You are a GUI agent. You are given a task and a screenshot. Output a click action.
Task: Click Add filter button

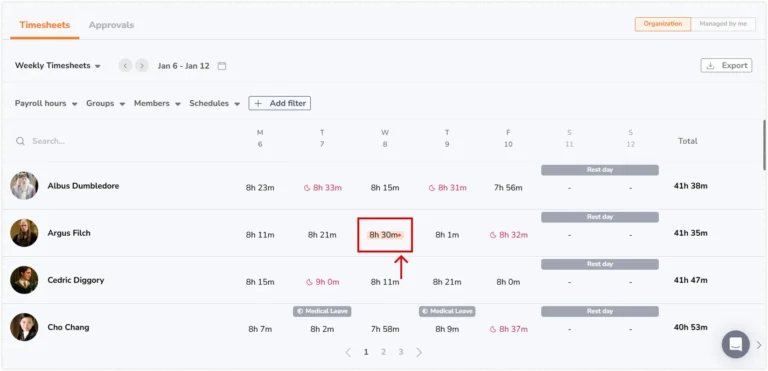pos(280,103)
